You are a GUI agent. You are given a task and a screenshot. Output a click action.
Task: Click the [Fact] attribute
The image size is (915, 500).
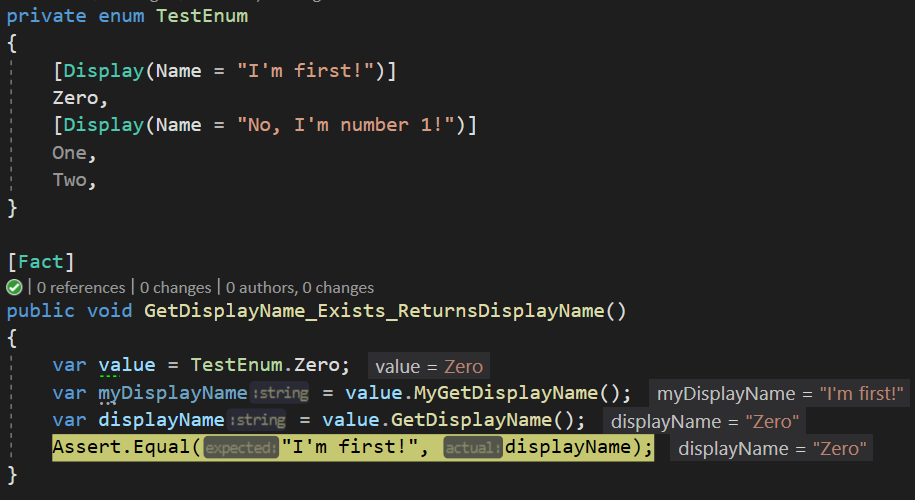pyautogui.click(x=41, y=261)
